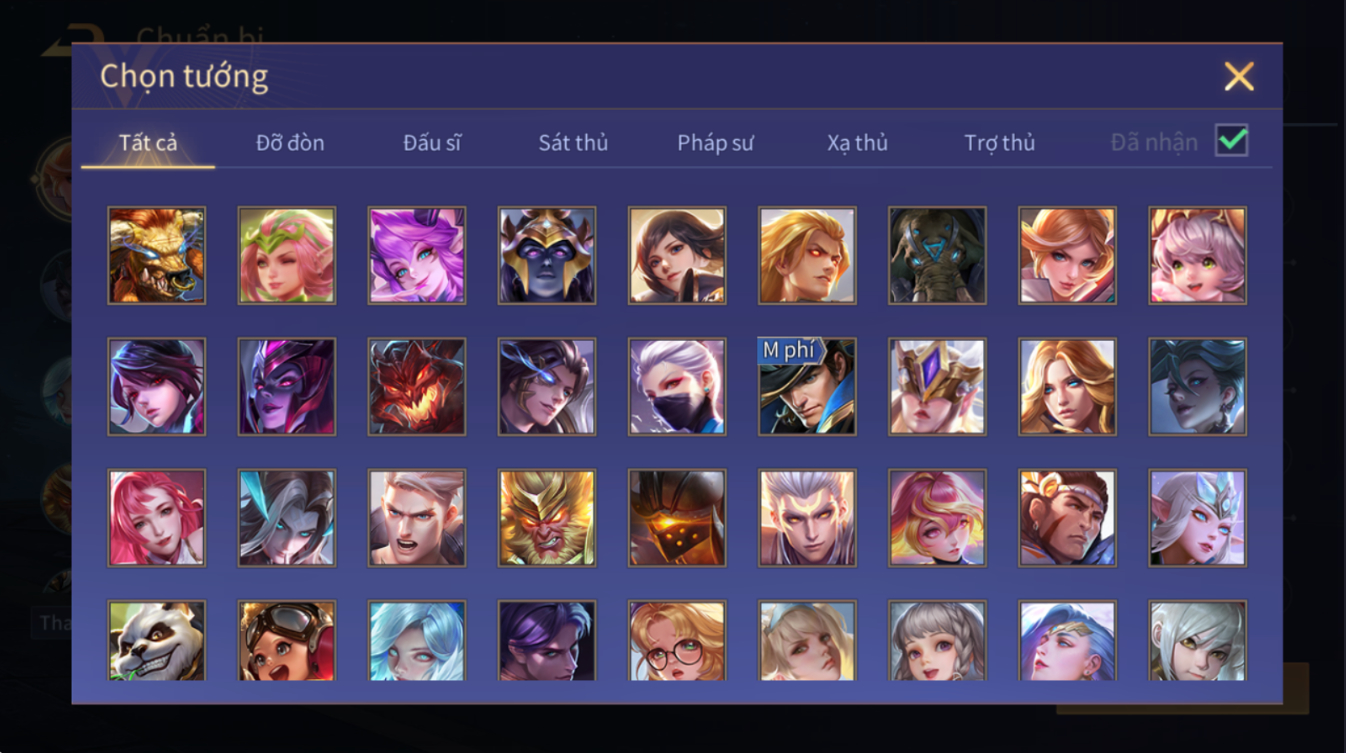
Task: Choose the panda hero portrait
Action: [157, 641]
